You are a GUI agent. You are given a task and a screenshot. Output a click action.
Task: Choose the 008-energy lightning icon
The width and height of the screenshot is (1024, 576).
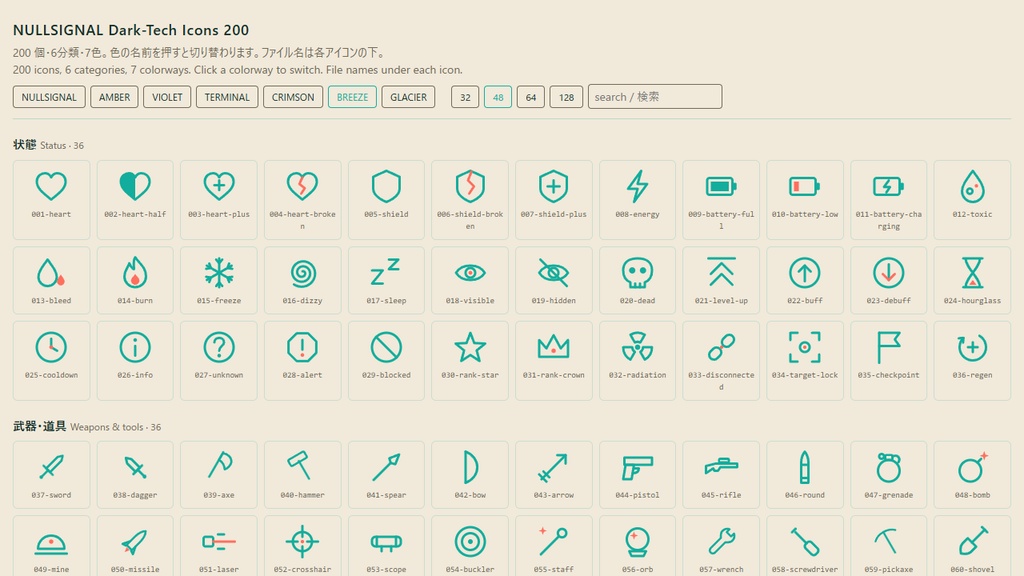[x=637, y=186]
